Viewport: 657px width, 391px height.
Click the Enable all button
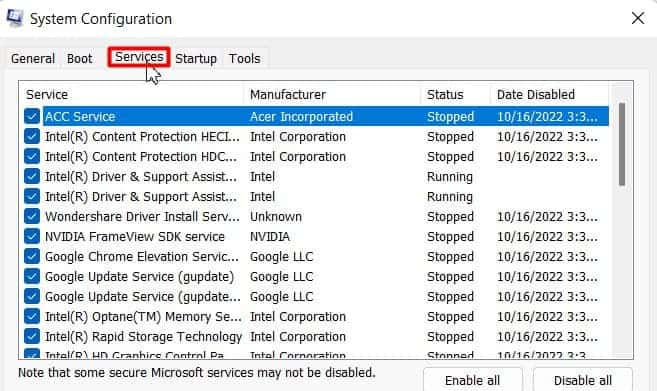pyautogui.click(x=473, y=380)
